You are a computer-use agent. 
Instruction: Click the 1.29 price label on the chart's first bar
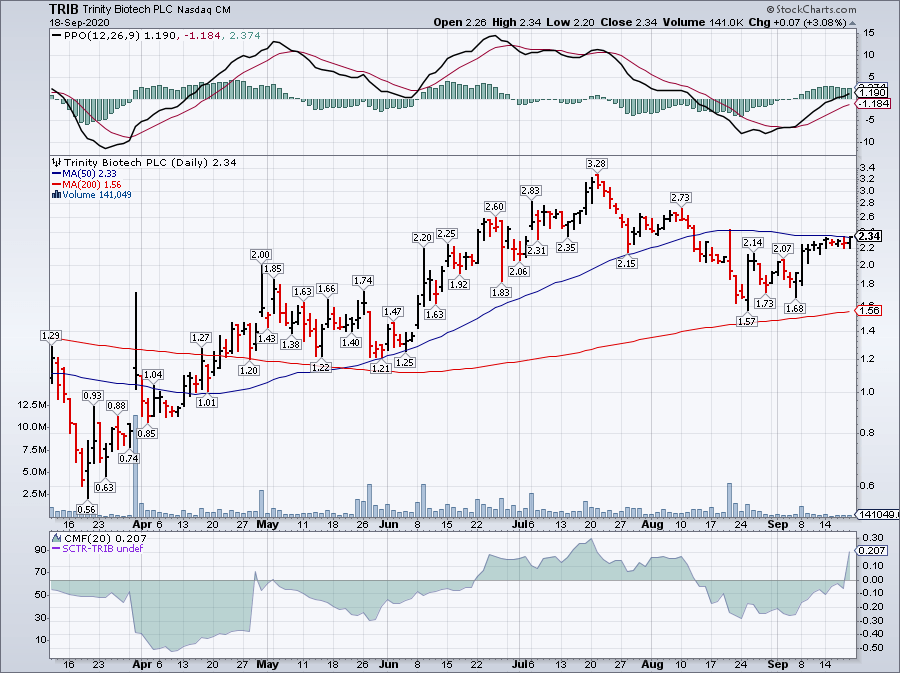click(51, 335)
